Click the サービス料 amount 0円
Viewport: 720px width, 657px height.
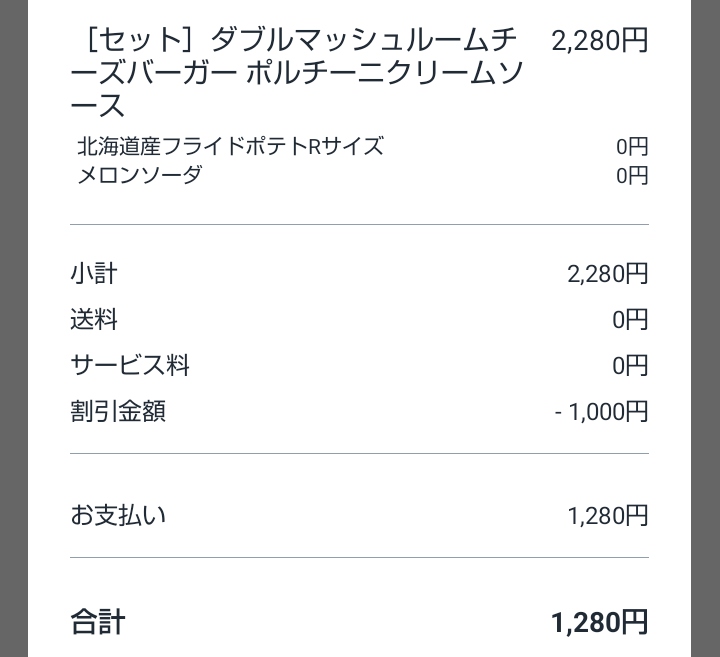[x=630, y=366]
